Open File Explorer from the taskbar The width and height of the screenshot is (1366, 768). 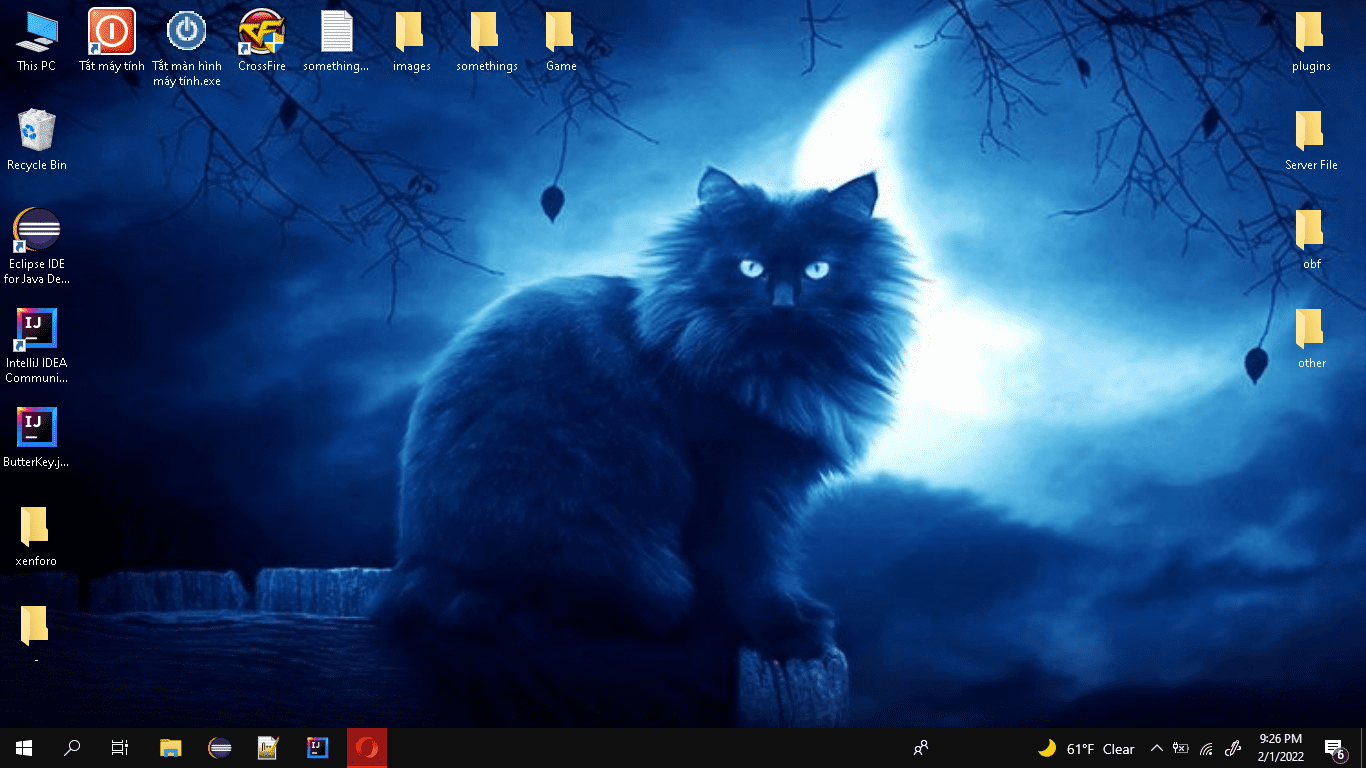171,748
